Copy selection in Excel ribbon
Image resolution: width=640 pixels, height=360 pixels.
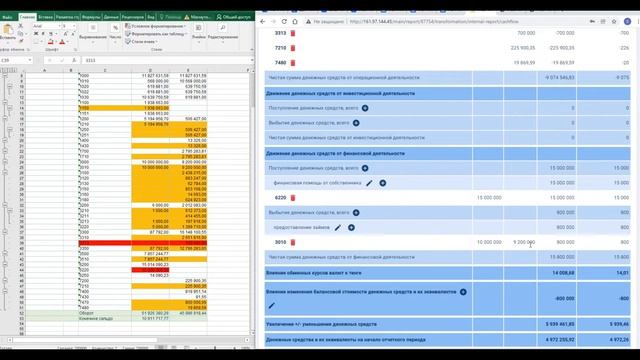21,33
